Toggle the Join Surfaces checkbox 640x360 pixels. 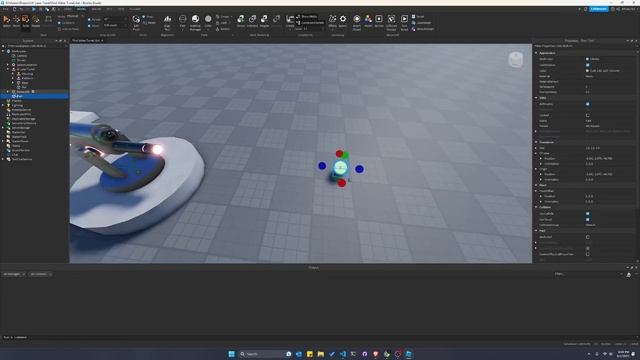pyautogui.click(x=60, y=29)
